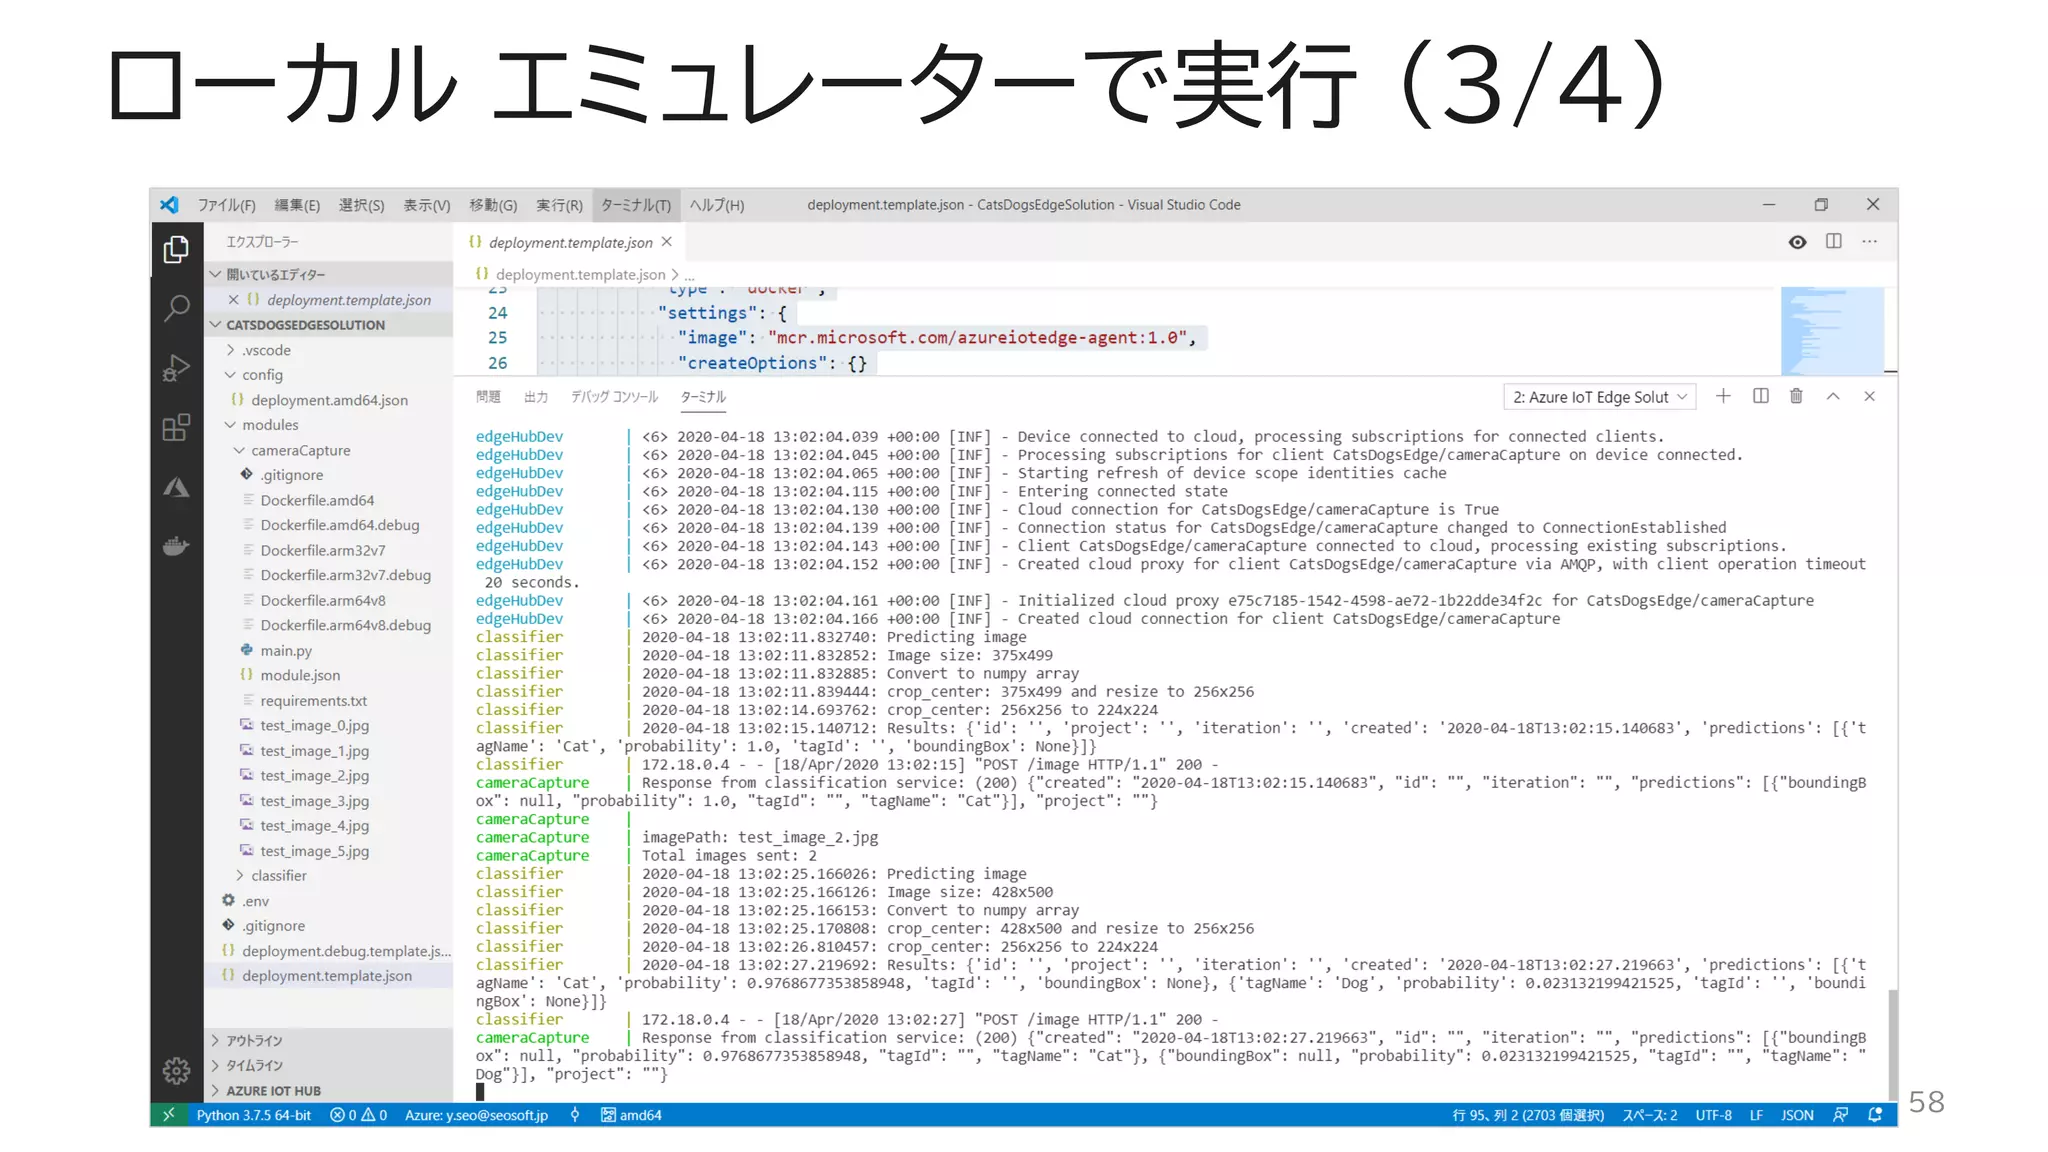Screen dimensions: 2048x1152
Task: Collapse the config folder
Action: pyautogui.click(x=262, y=375)
